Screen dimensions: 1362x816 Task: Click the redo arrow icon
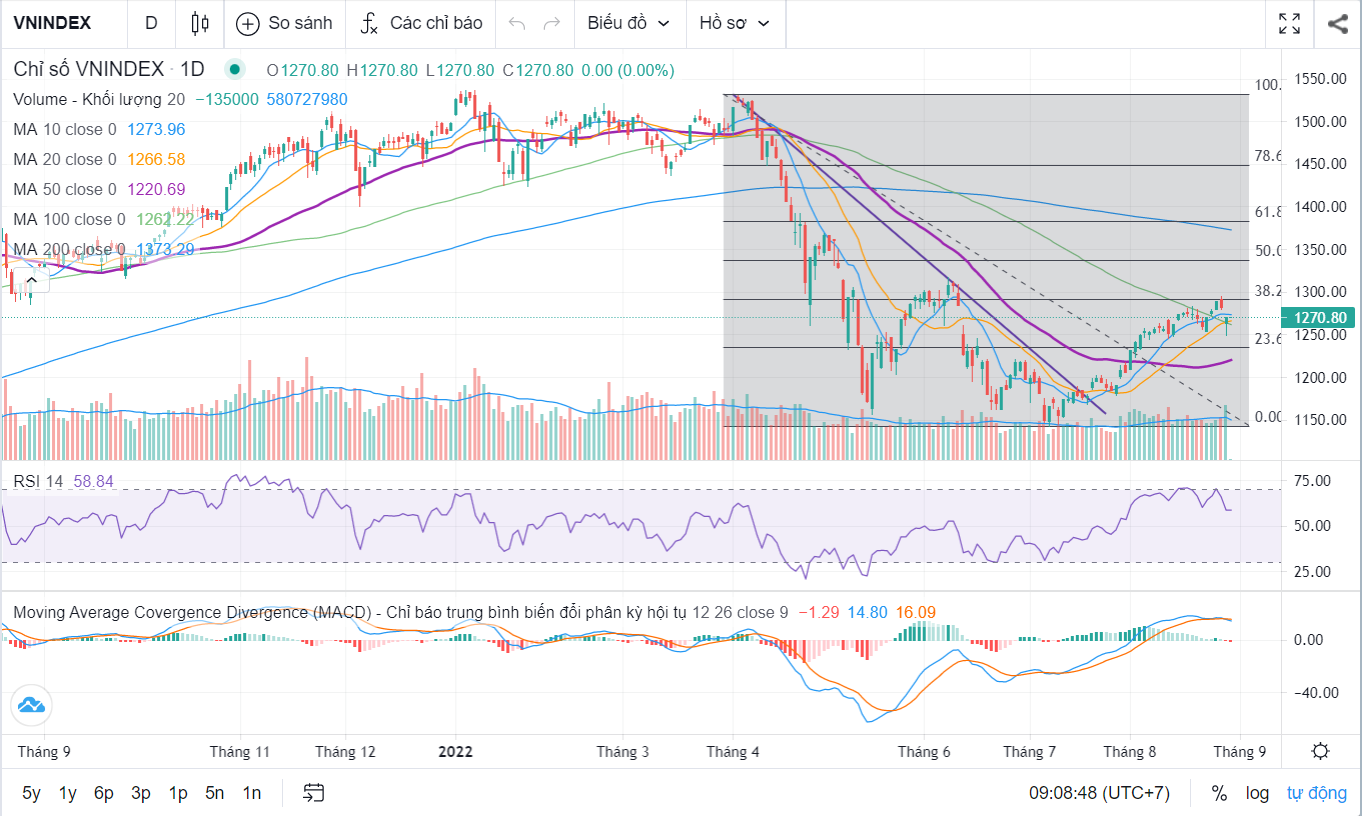click(x=551, y=23)
